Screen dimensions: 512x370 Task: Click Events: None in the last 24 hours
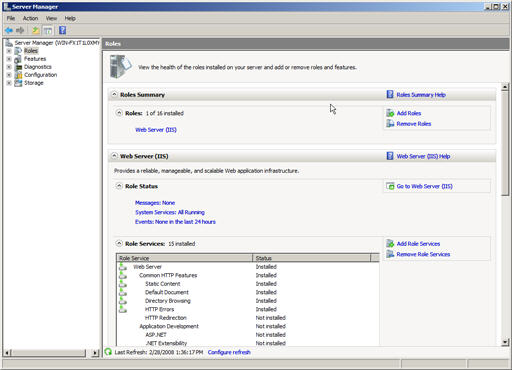point(175,222)
